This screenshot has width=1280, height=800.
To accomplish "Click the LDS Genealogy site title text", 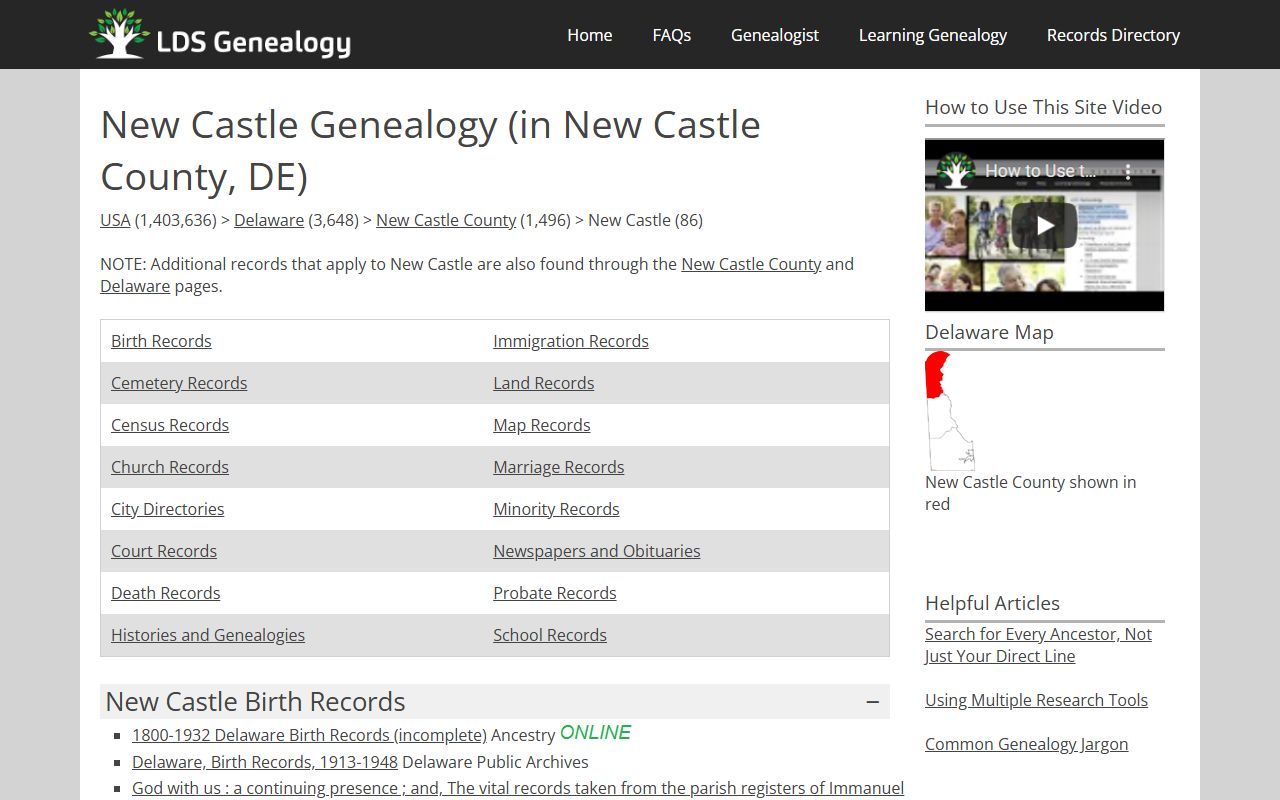I will point(254,42).
